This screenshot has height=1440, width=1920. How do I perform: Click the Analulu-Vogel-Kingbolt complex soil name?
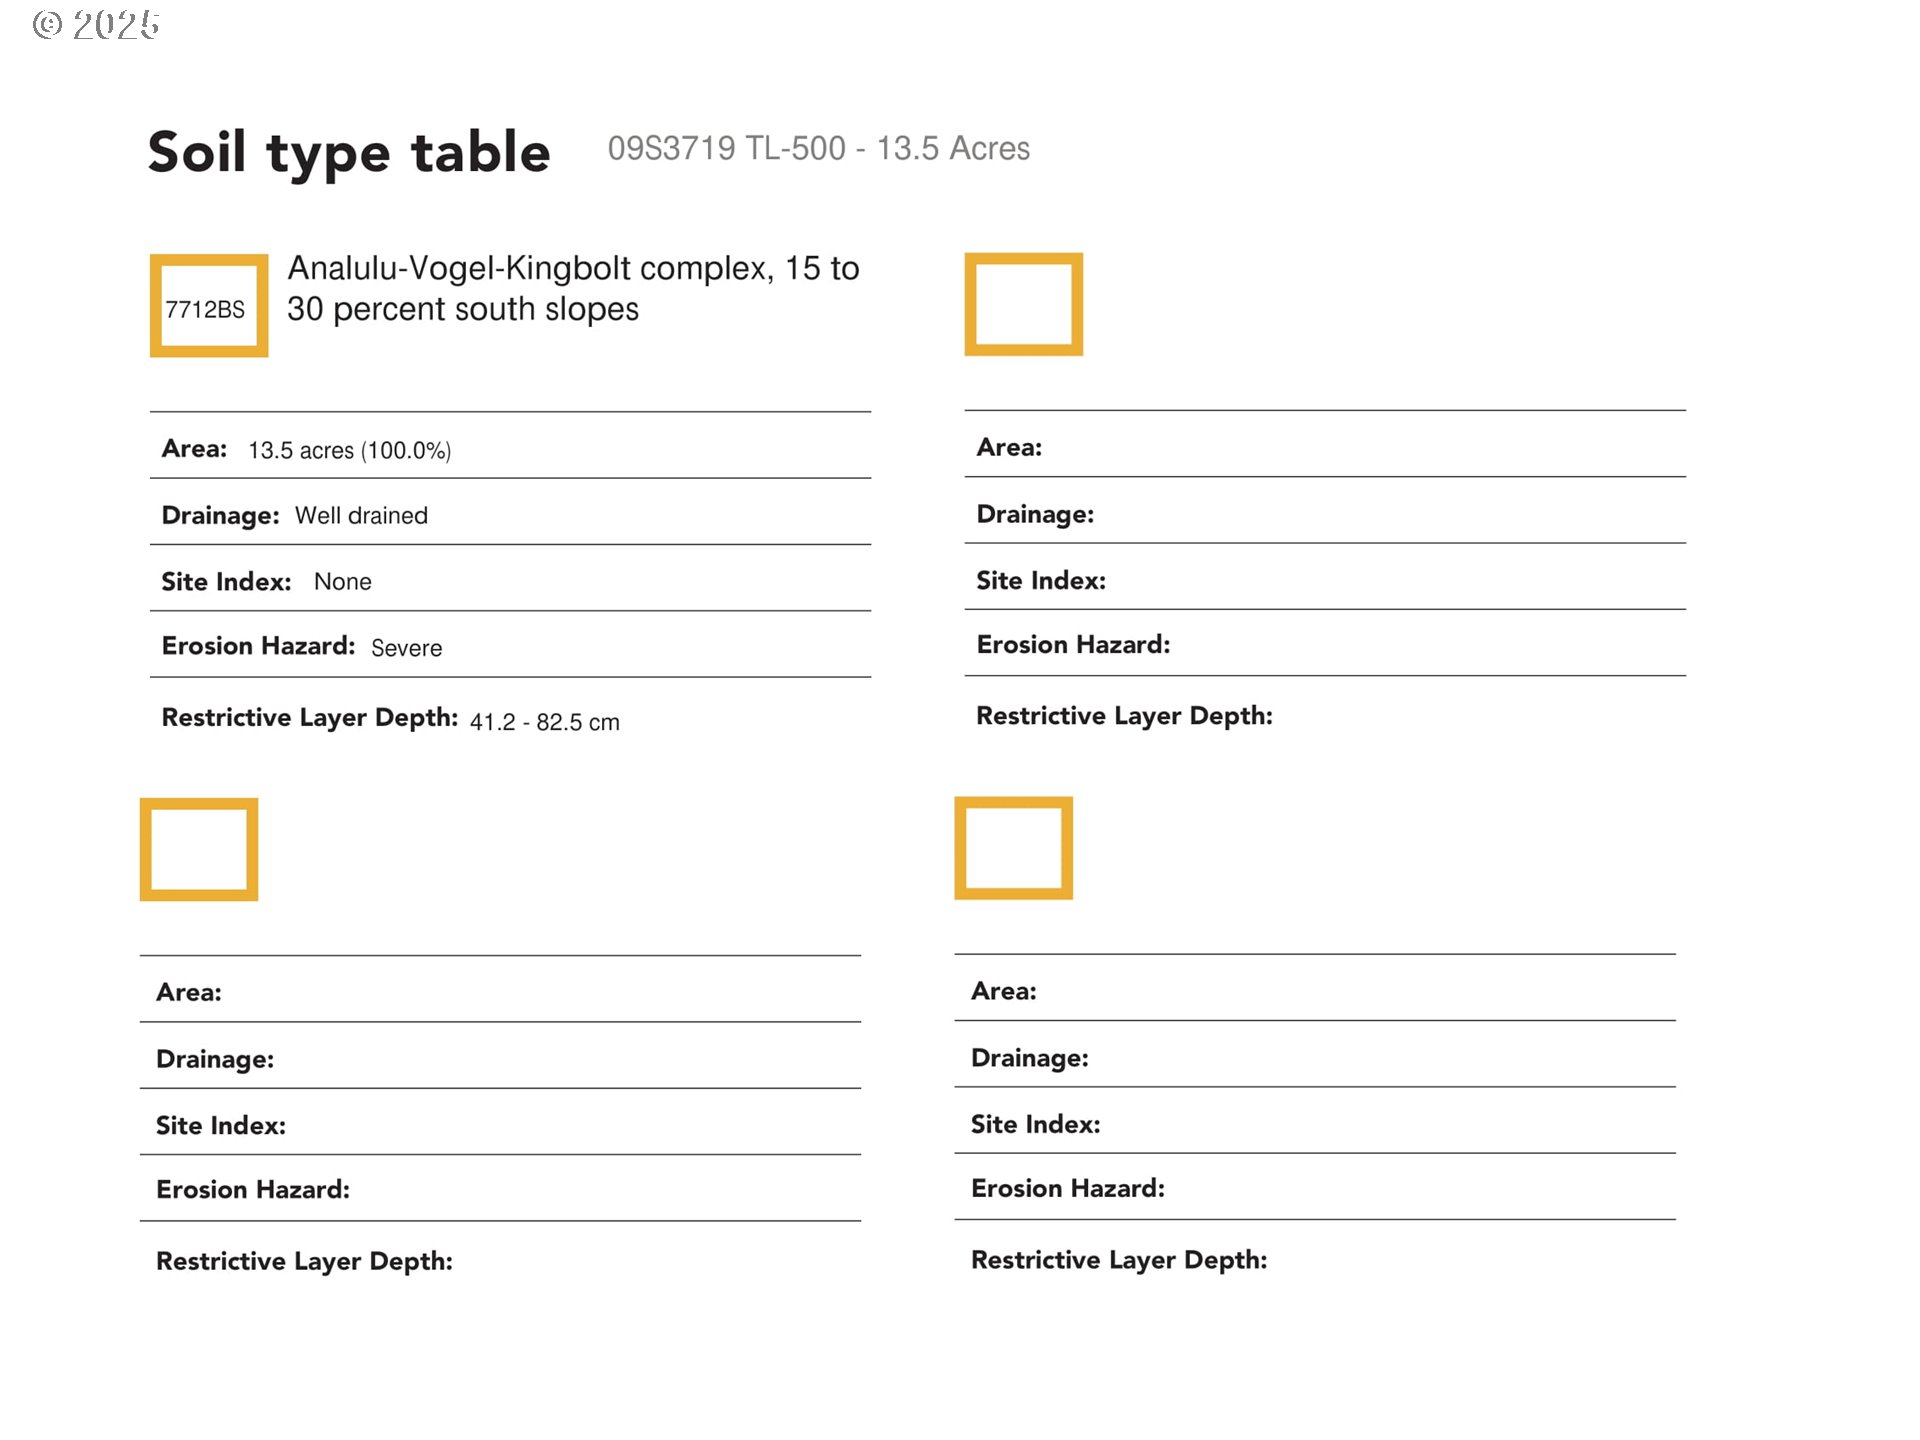point(572,288)
